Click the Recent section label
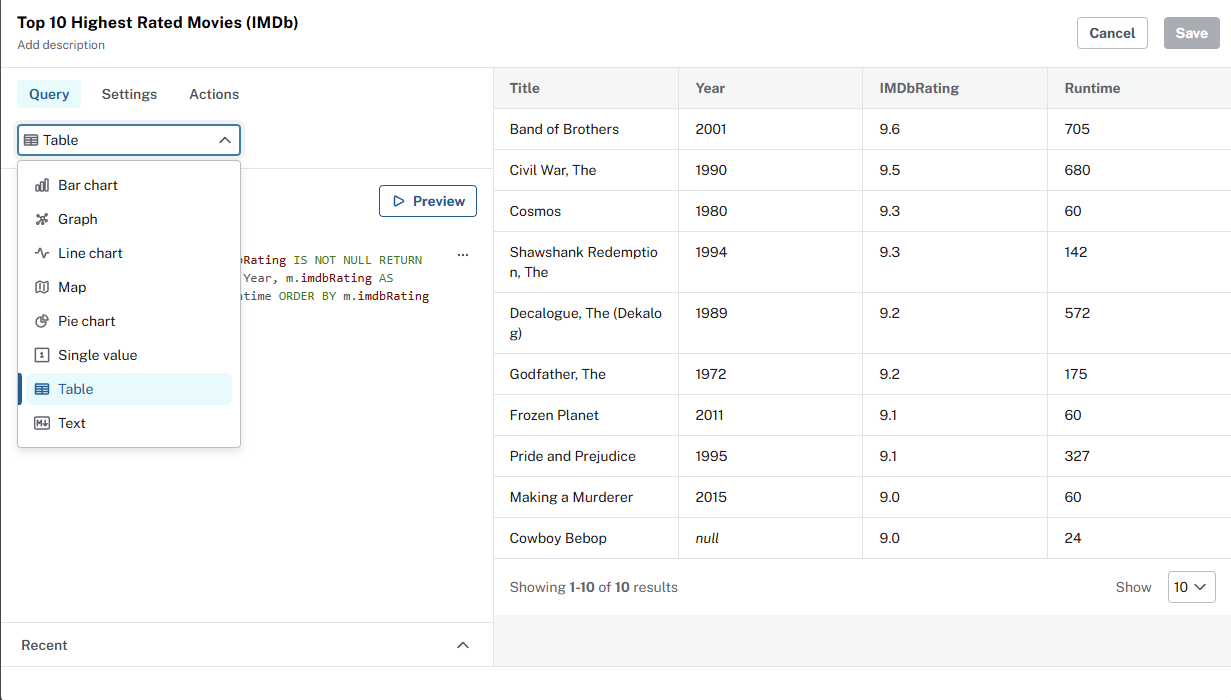The height and width of the screenshot is (700, 1231). click(x=44, y=645)
